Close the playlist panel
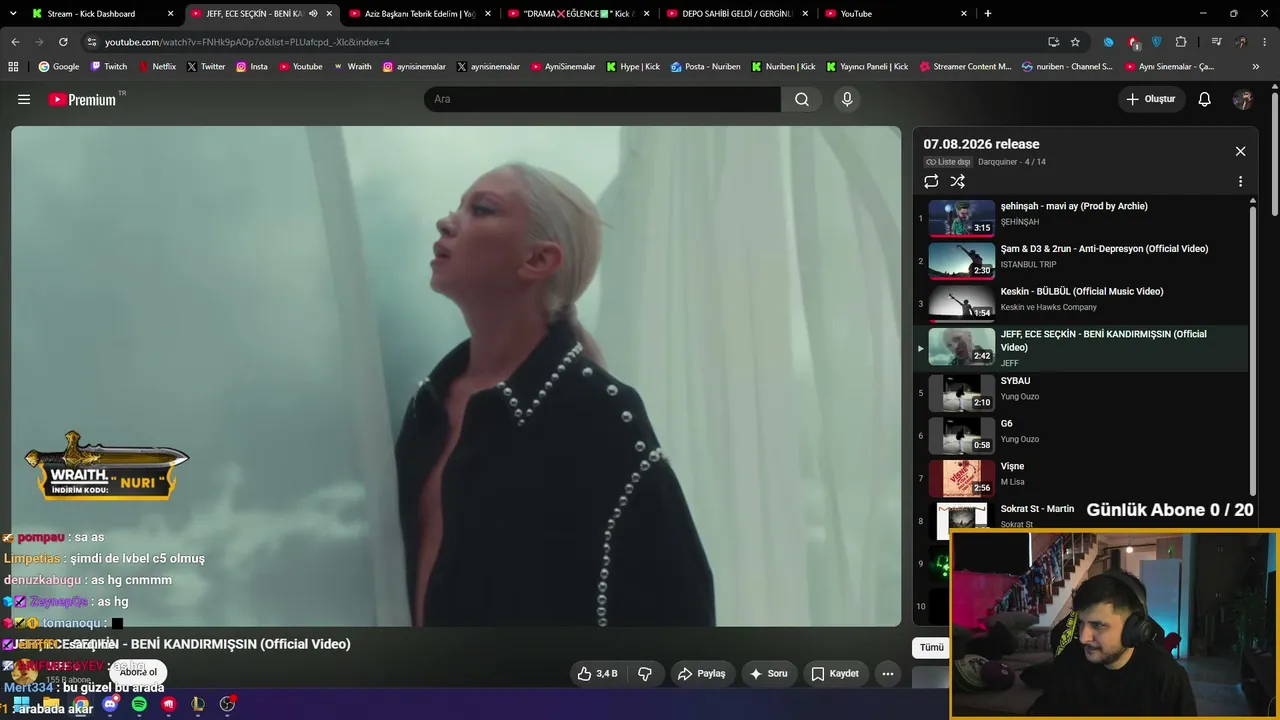The width and height of the screenshot is (1280, 720). coord(1240,151)
